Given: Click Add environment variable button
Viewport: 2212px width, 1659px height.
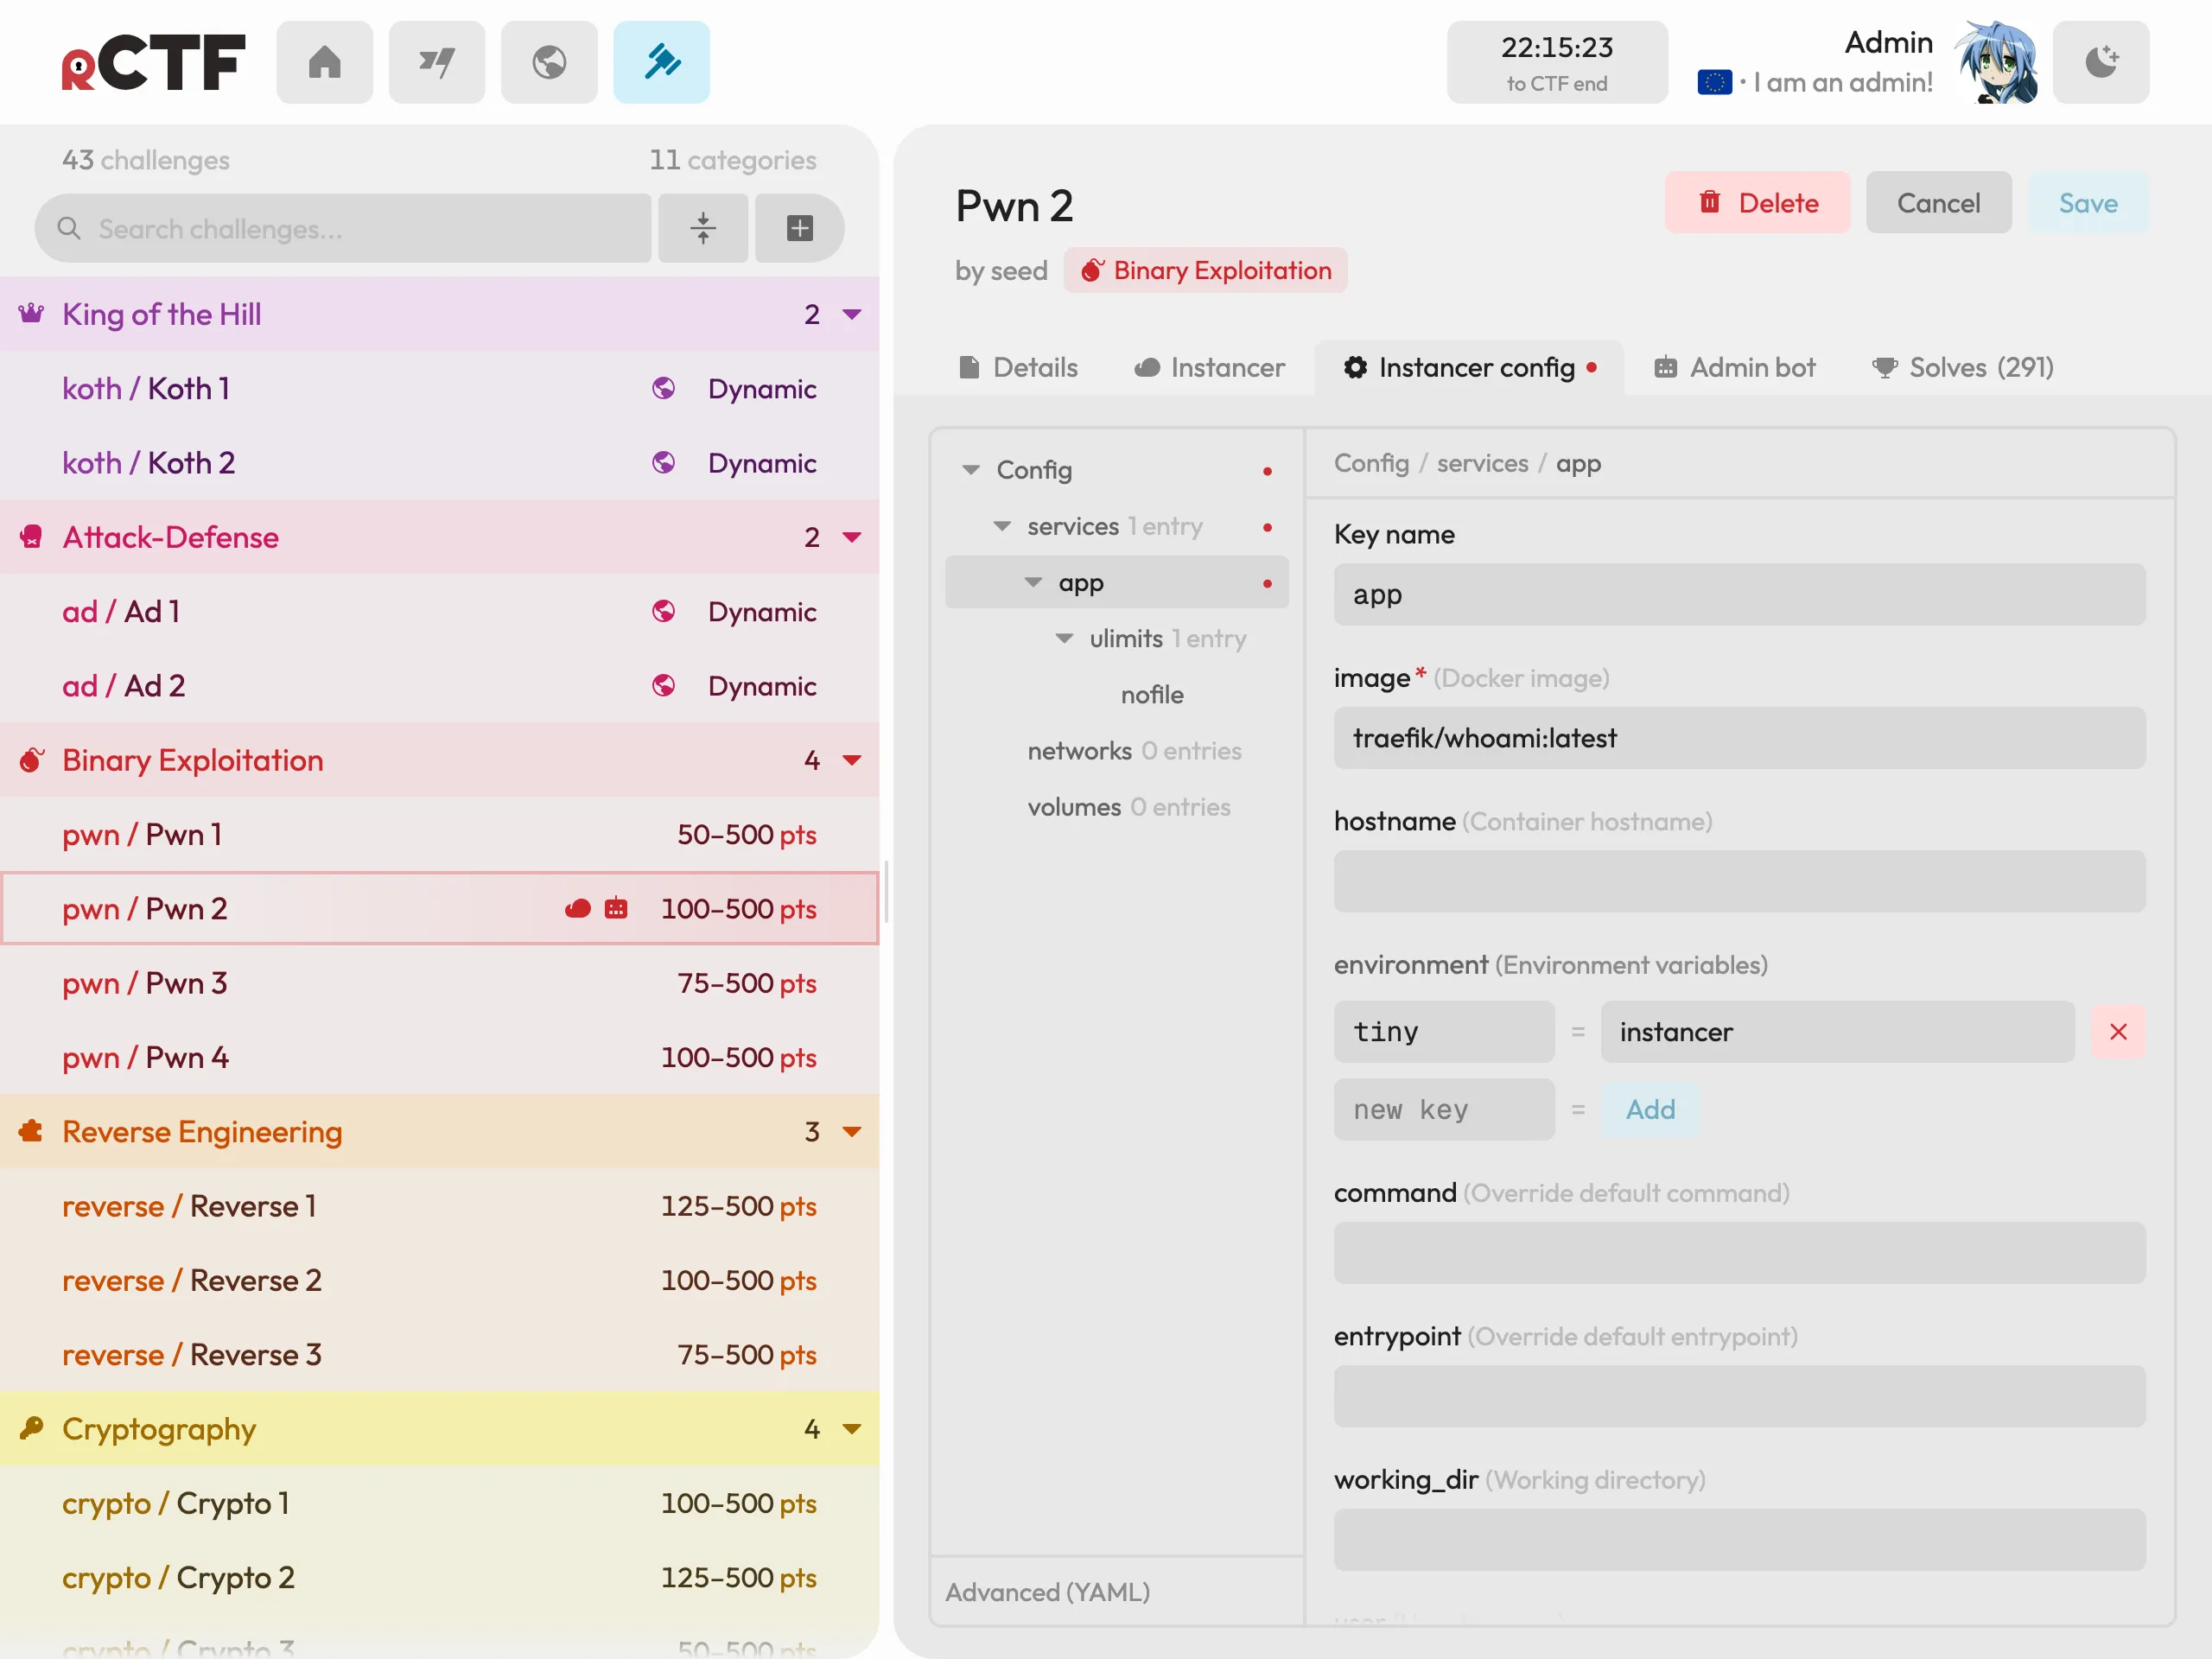Looking at the screenshot, I should click(1650, 1109).
